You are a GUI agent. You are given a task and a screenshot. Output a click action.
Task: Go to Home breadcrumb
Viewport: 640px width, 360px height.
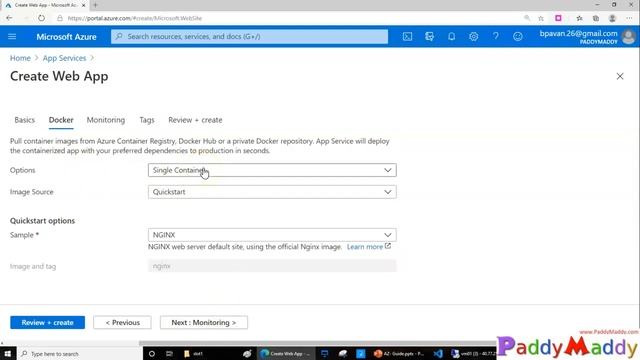20,58
